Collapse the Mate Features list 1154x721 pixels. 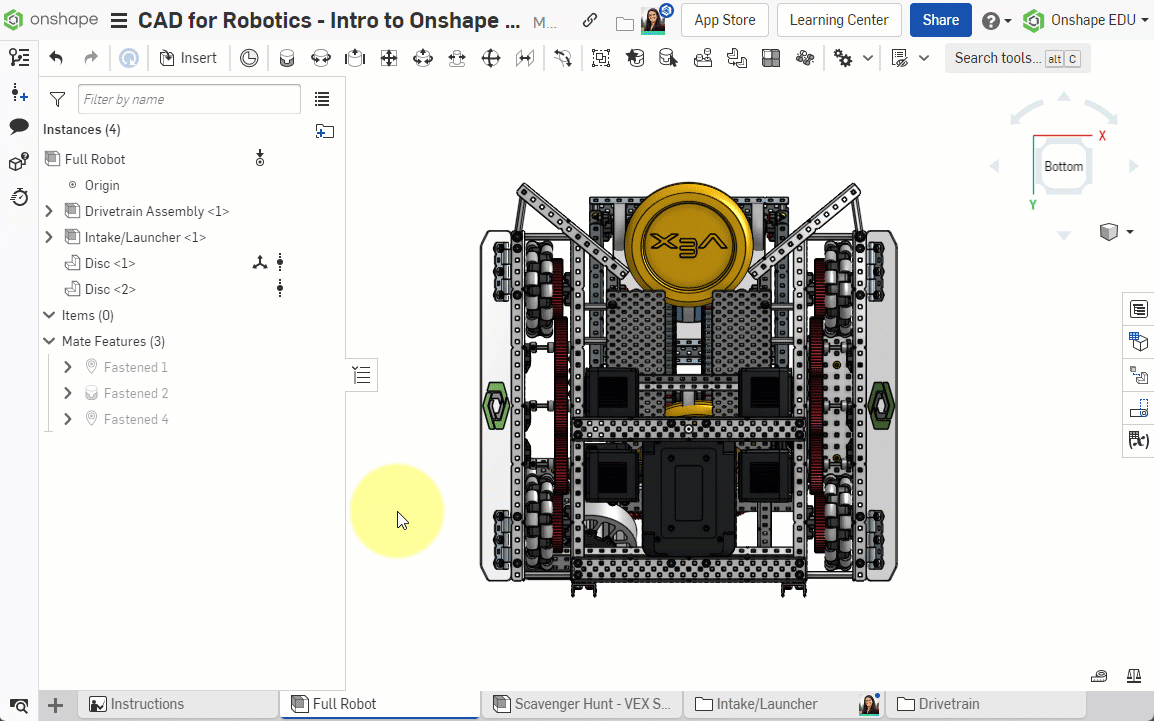coord(48,341)
